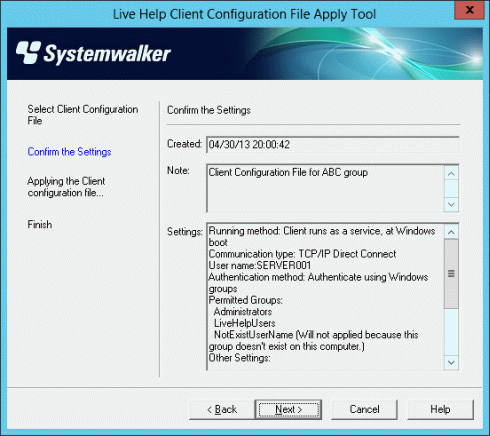Click the 'Permitted Groups:' line
The width and height of the screenshot is (490, 436).
246,300
